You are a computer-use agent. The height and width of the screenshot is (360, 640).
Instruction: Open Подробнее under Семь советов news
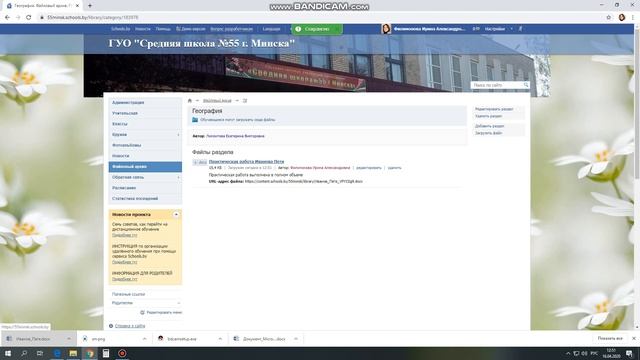coord(124,235)
